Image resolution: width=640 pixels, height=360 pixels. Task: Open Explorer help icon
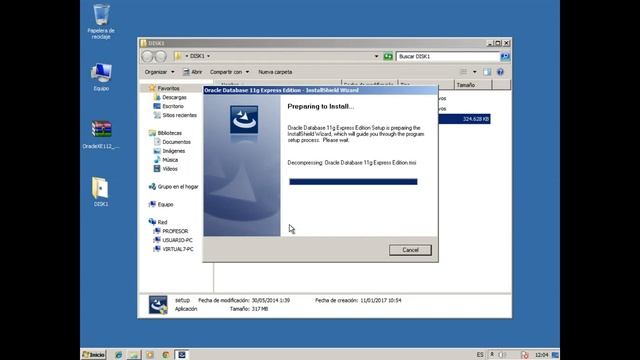(x=500, y=72)
